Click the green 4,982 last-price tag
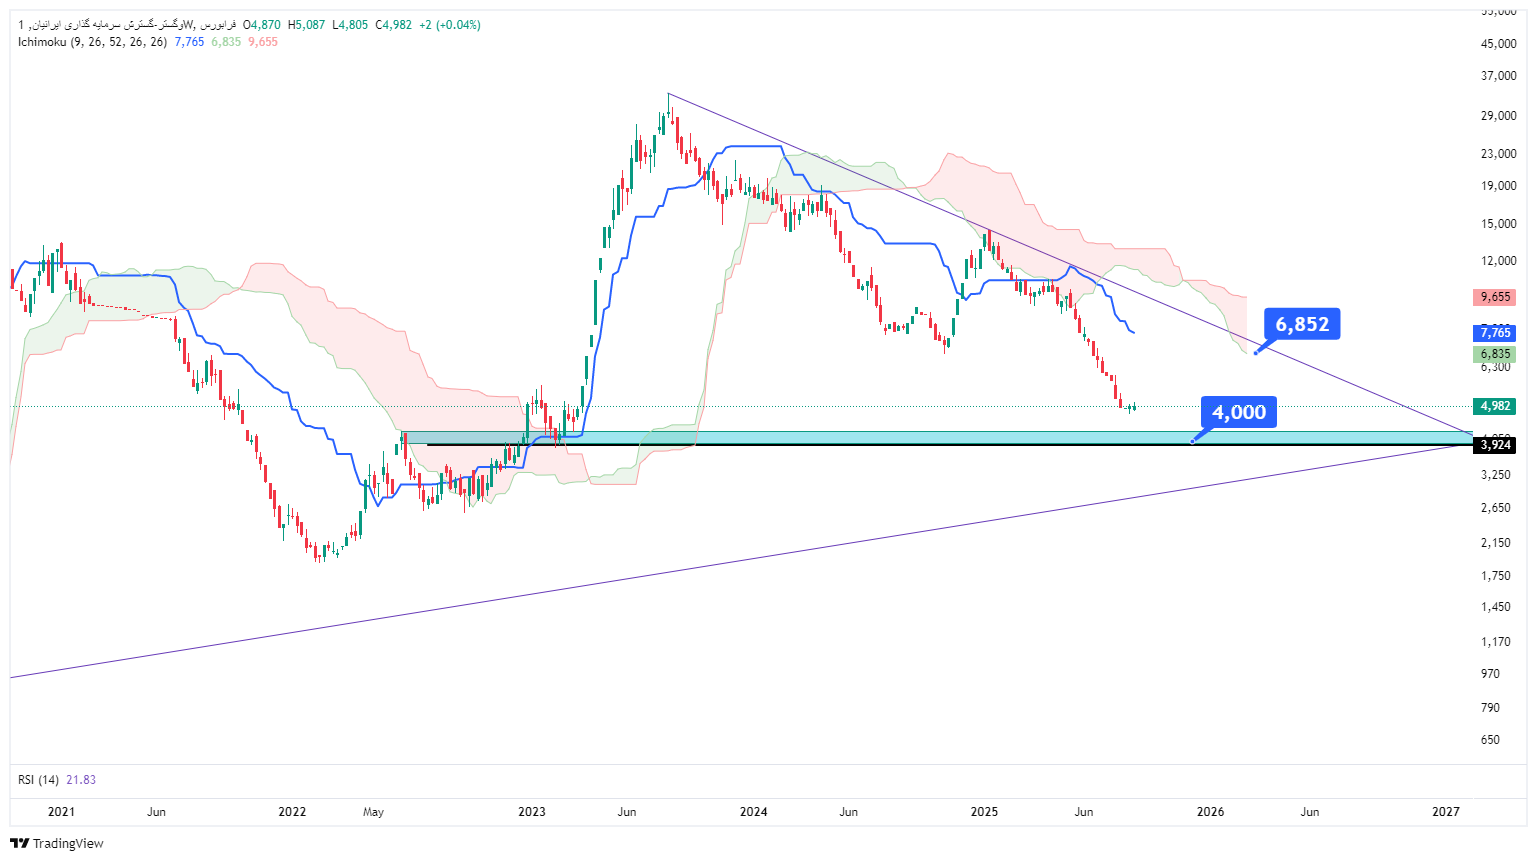This screenshot has height=861, width=1537. pyautogui.click(x=1495, y=406)
